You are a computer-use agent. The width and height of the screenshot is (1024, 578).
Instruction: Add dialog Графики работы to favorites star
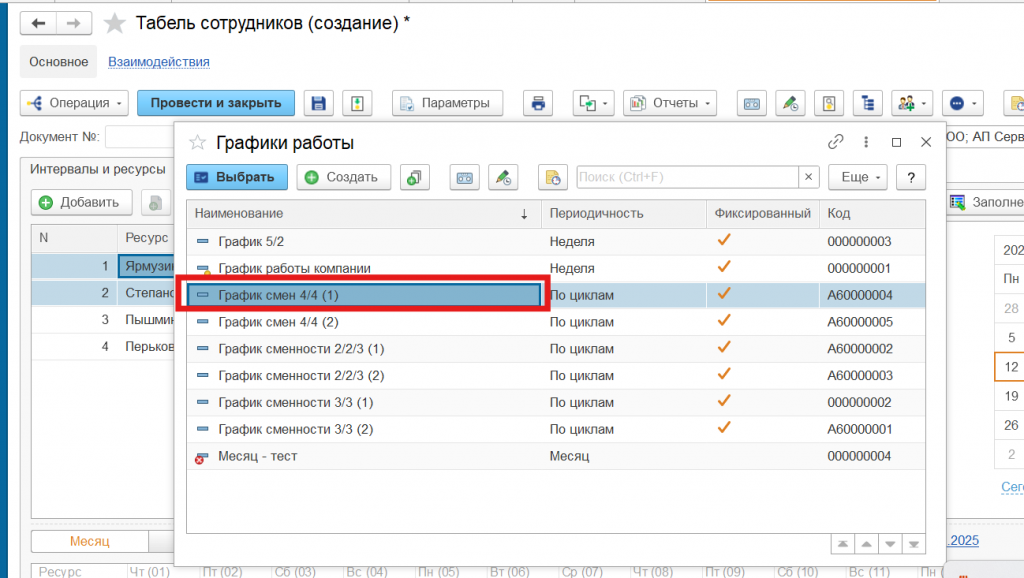tap(198, 143)
